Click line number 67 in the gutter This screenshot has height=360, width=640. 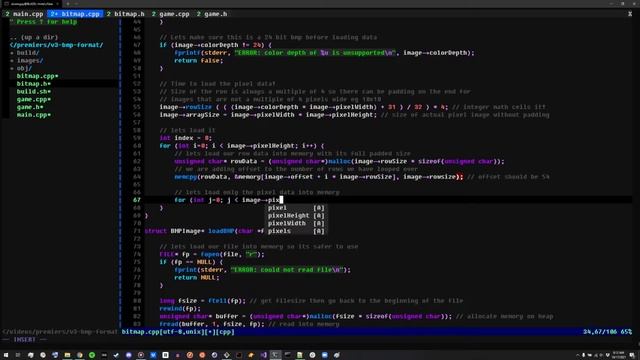[136, 200]
